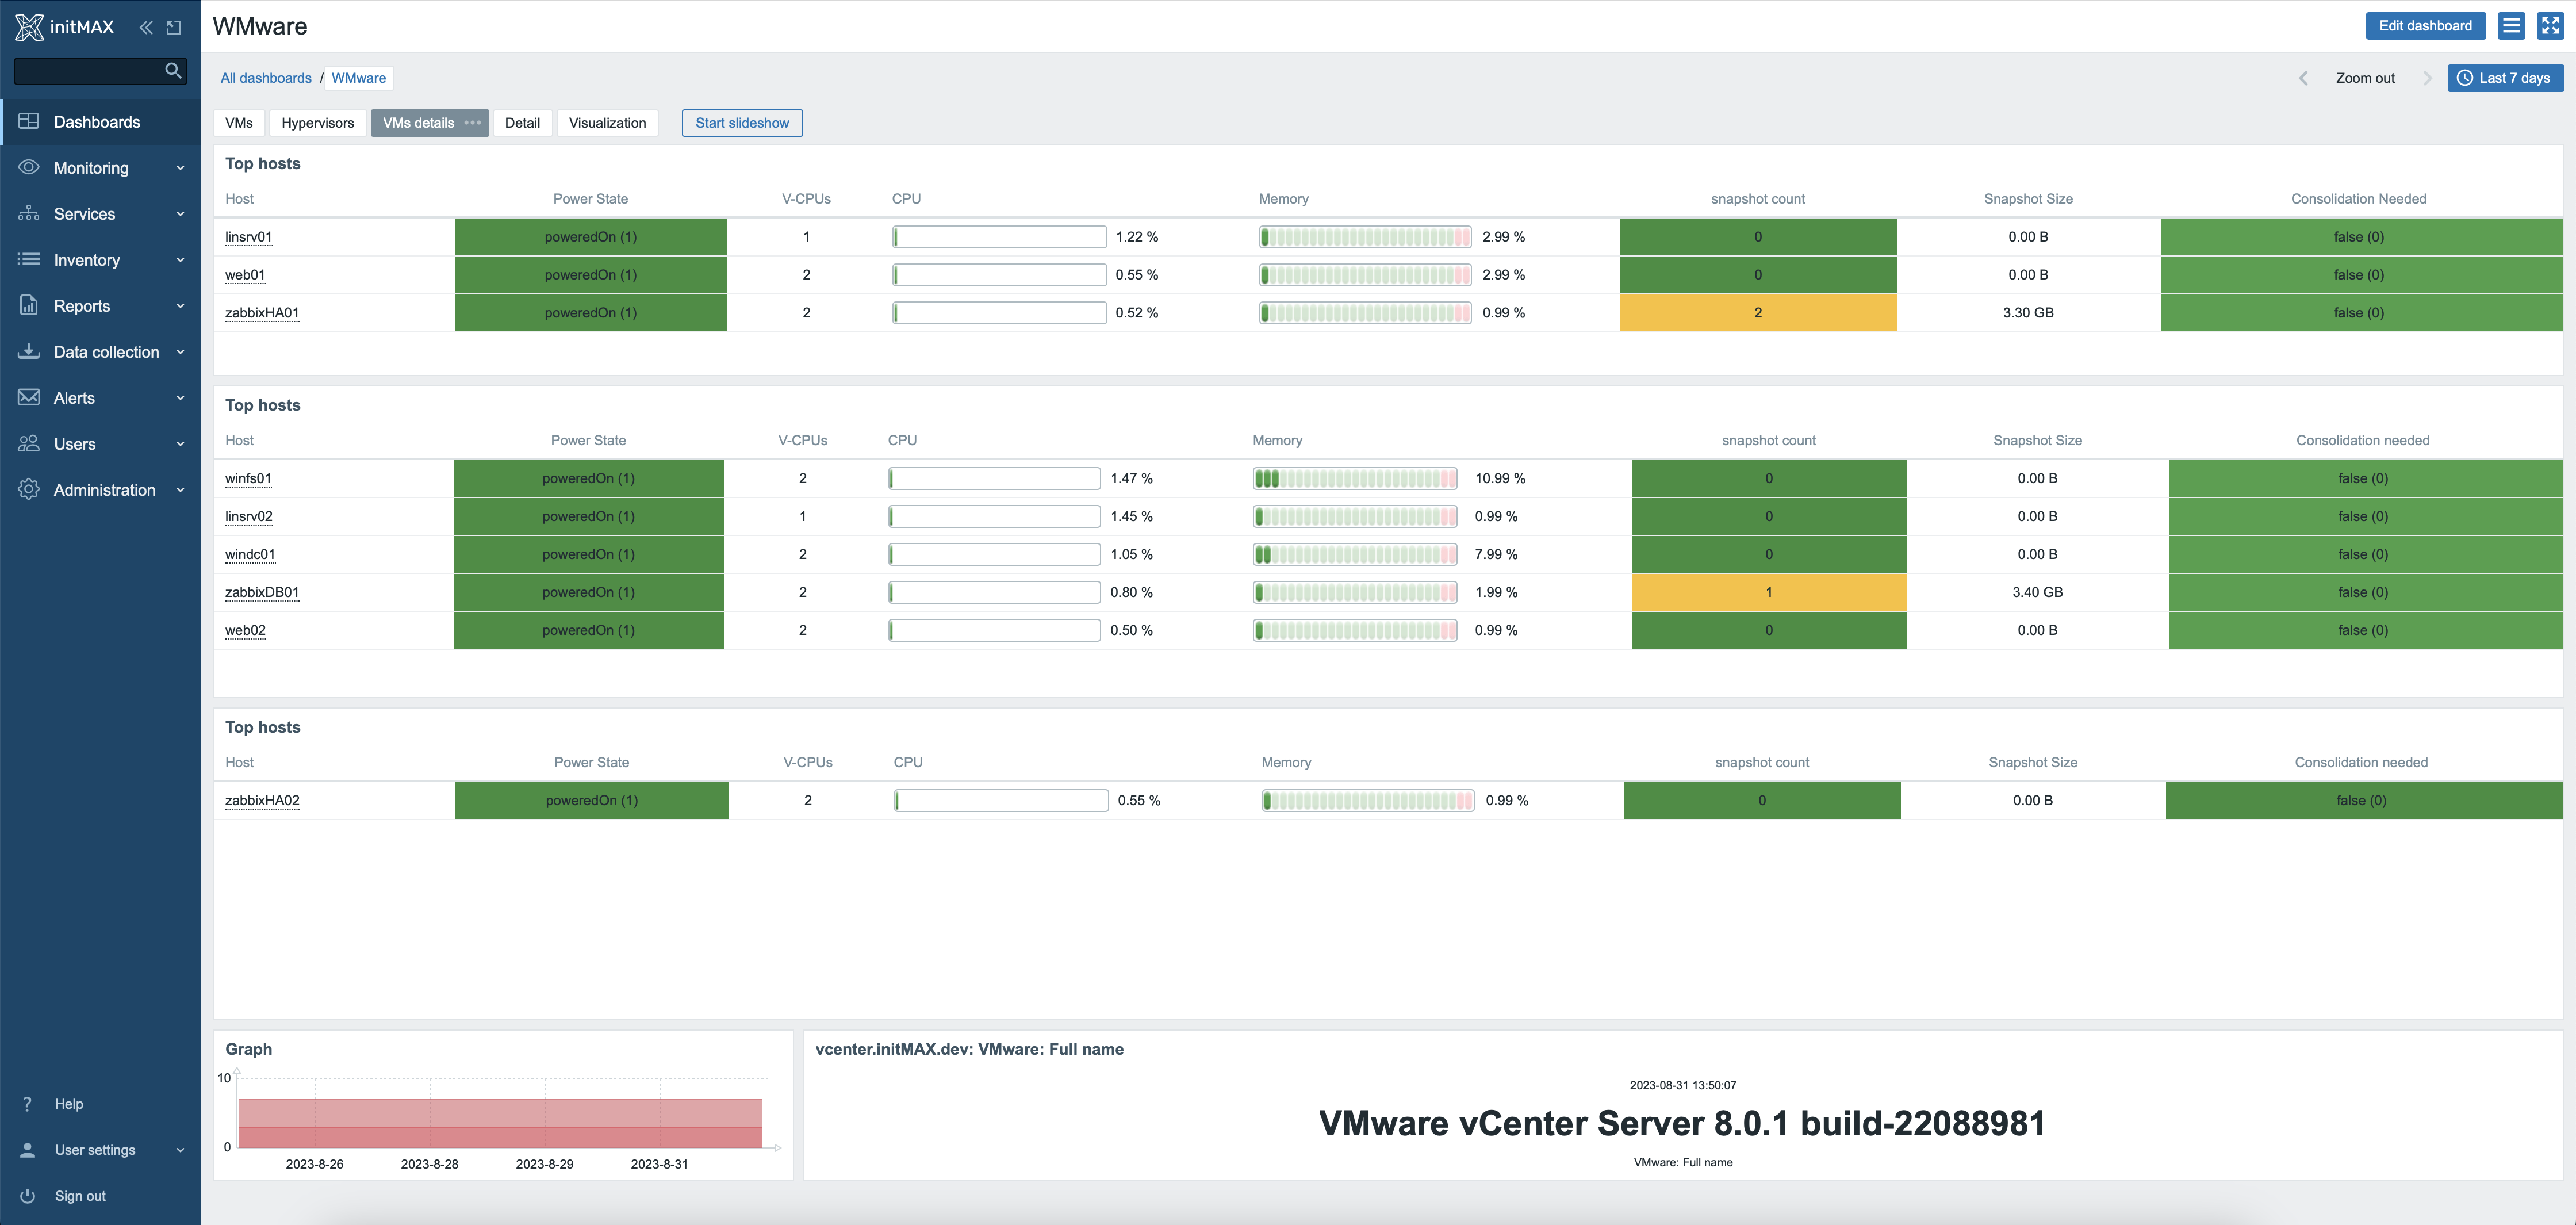2576x1225 pixels.
Task: Open host windc01 link
Action: (x=250, y=555)
